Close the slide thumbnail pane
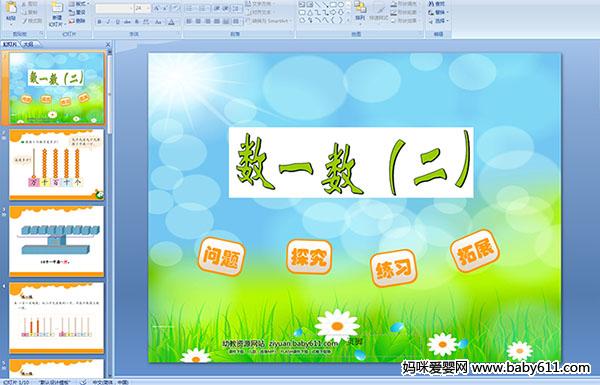This screenshot has width=600, height=385. pyautogui.click(x=108, y=44)
